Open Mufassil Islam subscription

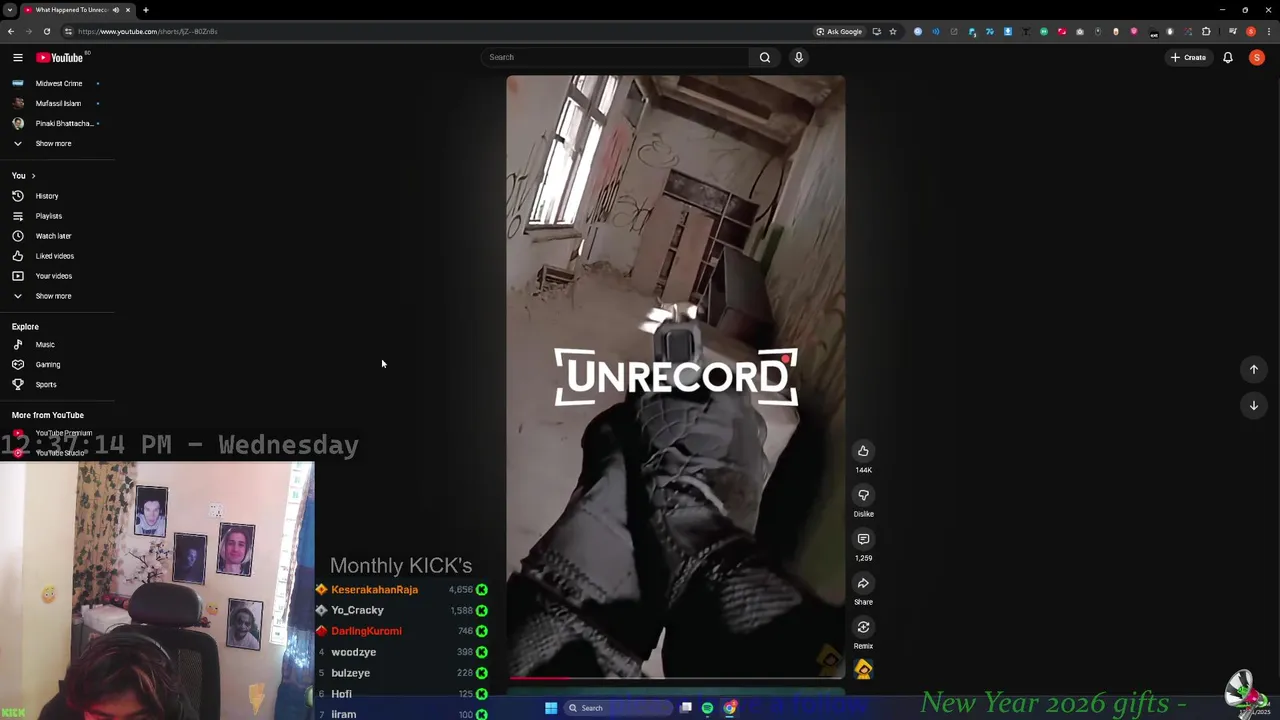tap(57, 103)
